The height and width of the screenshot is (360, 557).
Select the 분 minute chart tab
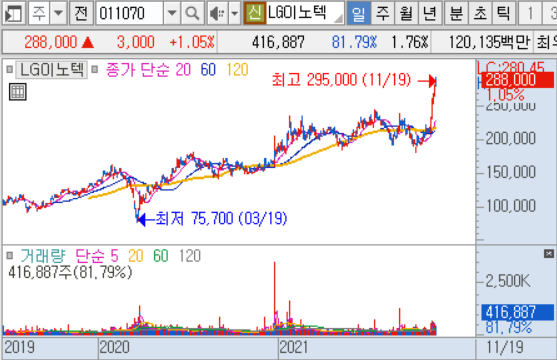tap(456, 14)
